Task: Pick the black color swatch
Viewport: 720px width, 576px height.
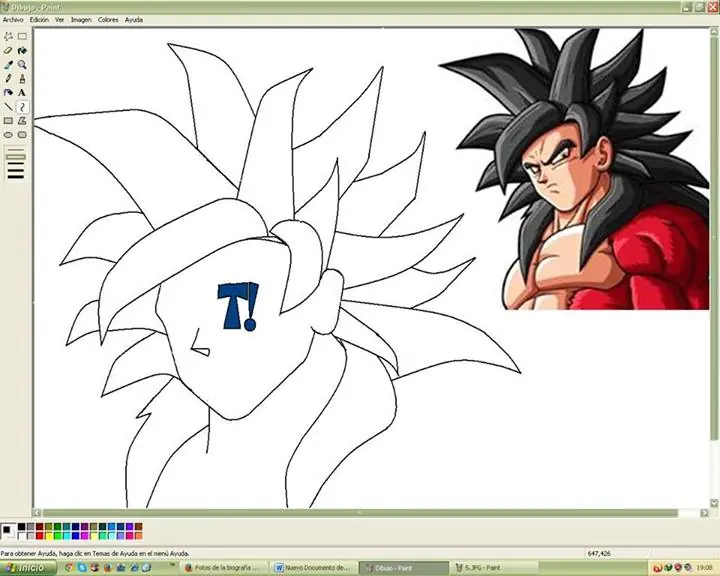Action: (22, 526)
